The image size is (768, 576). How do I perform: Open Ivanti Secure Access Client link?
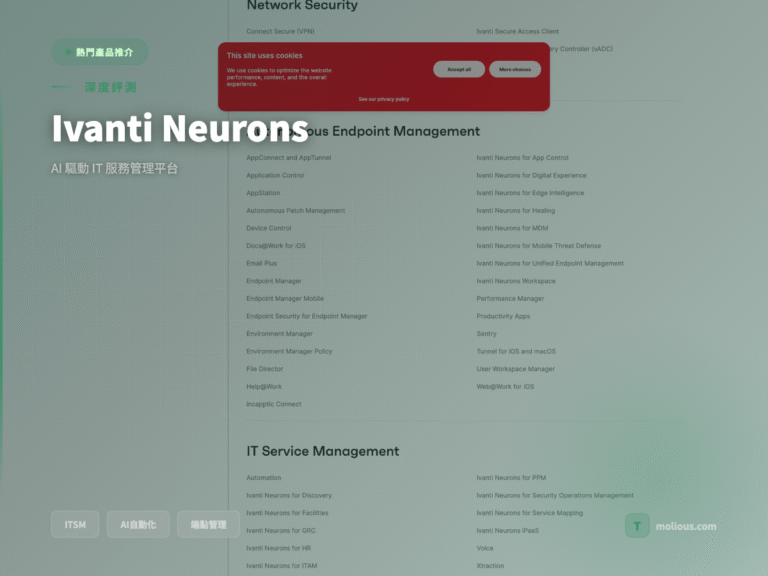(517, 31)
